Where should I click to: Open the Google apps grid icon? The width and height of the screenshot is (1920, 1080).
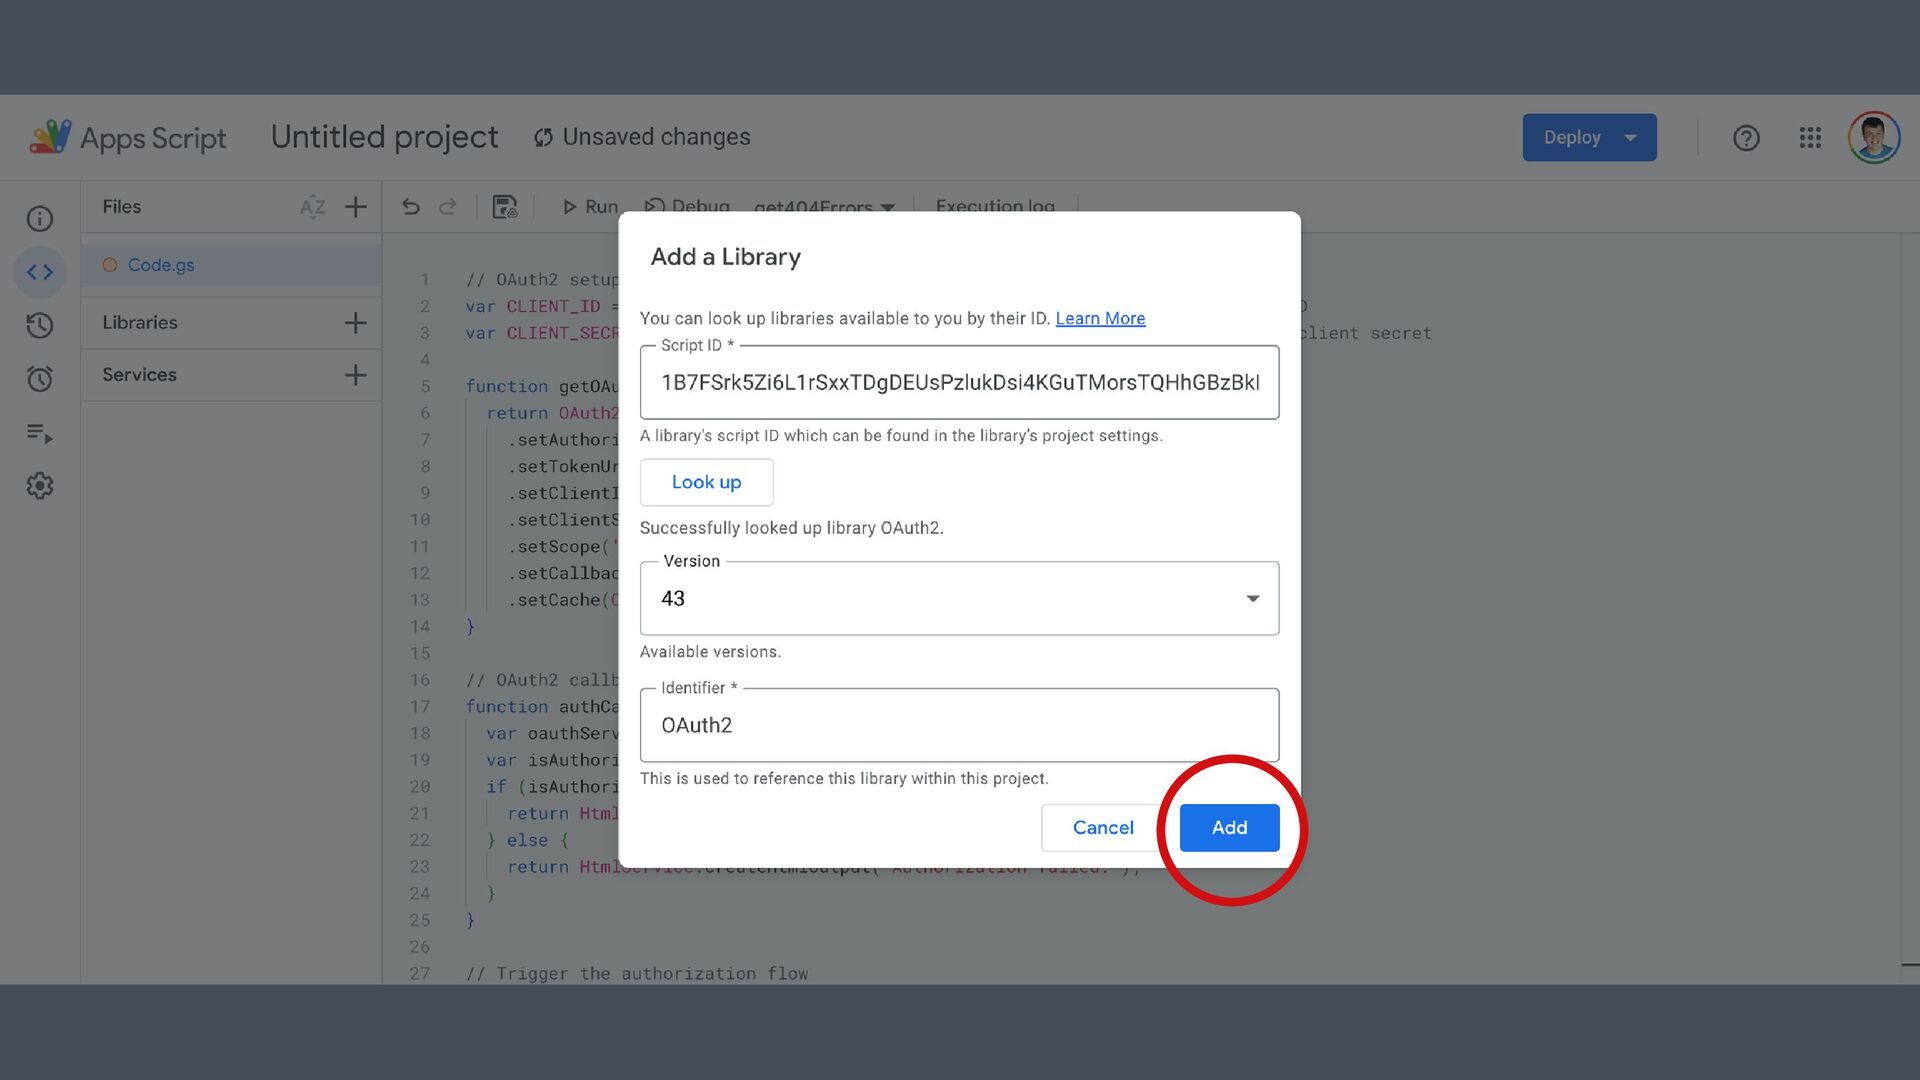coord(1810,138)
